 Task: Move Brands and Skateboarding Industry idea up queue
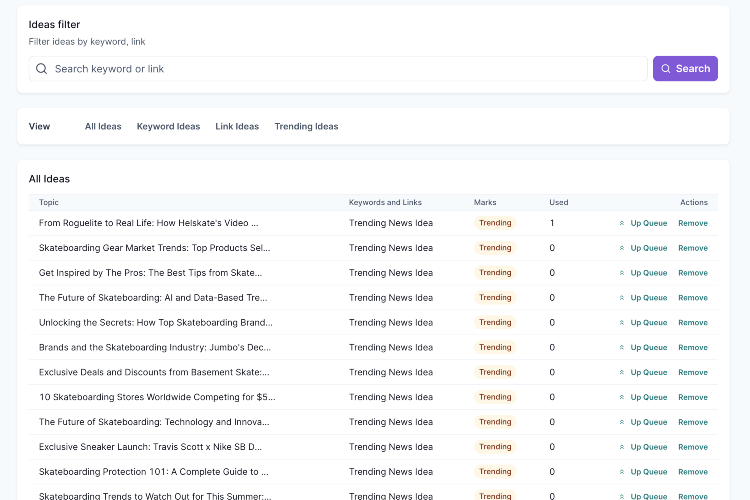(x=647, y=348)
